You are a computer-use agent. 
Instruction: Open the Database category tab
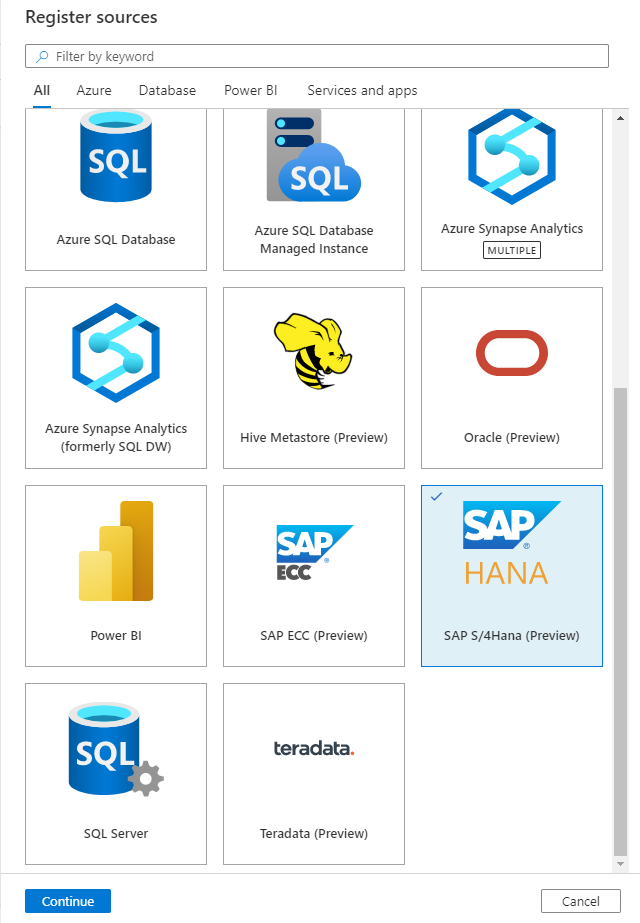coord(167,90)
